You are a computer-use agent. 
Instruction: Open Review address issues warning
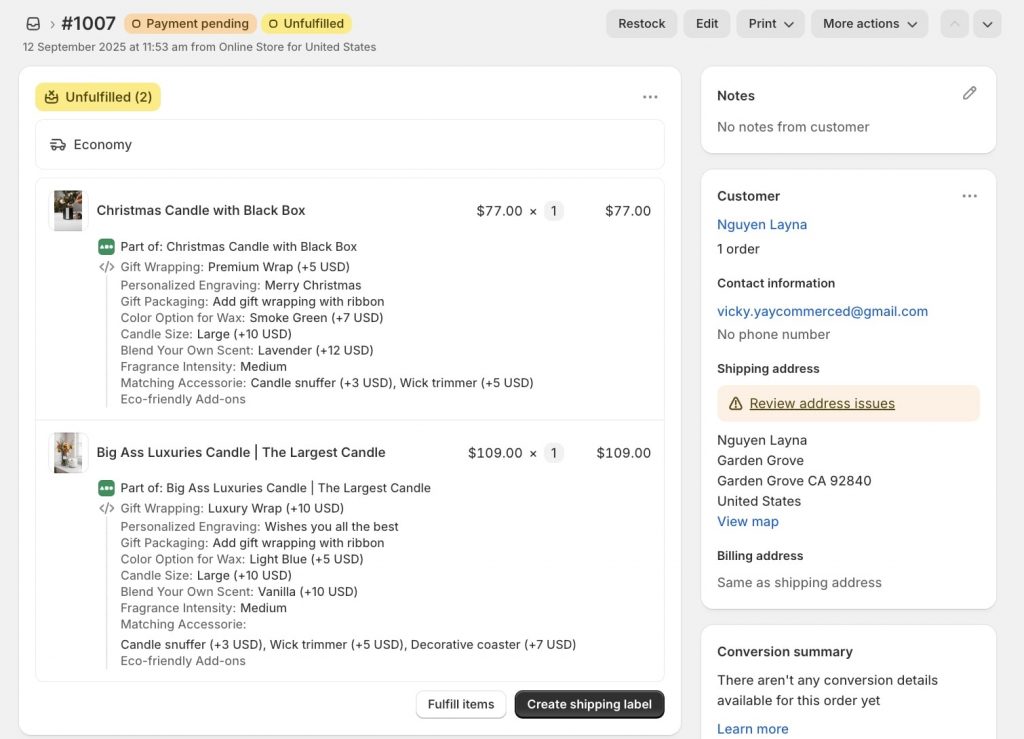click(822, 404)
